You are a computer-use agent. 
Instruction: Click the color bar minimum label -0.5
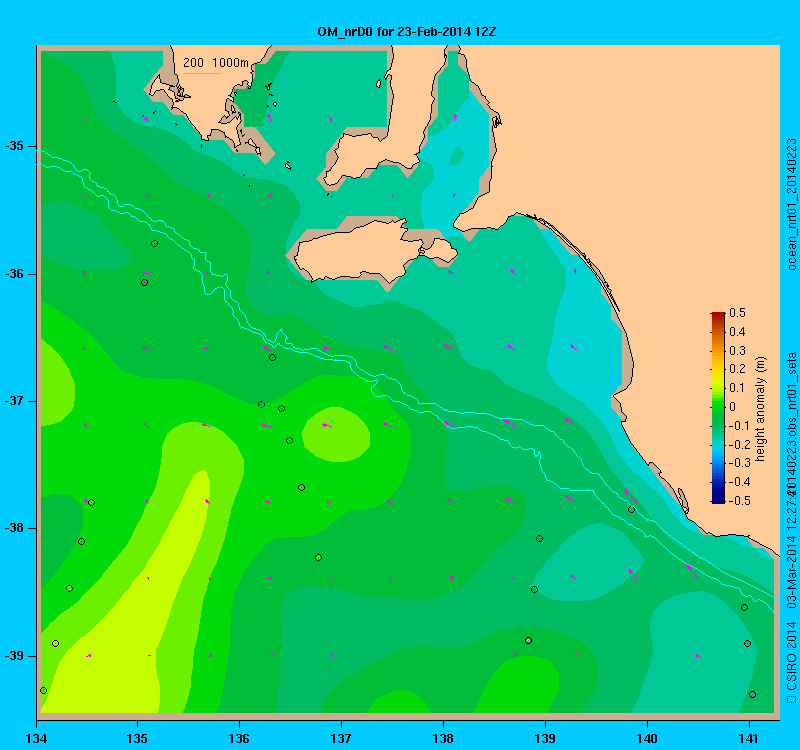pos(739,501)
